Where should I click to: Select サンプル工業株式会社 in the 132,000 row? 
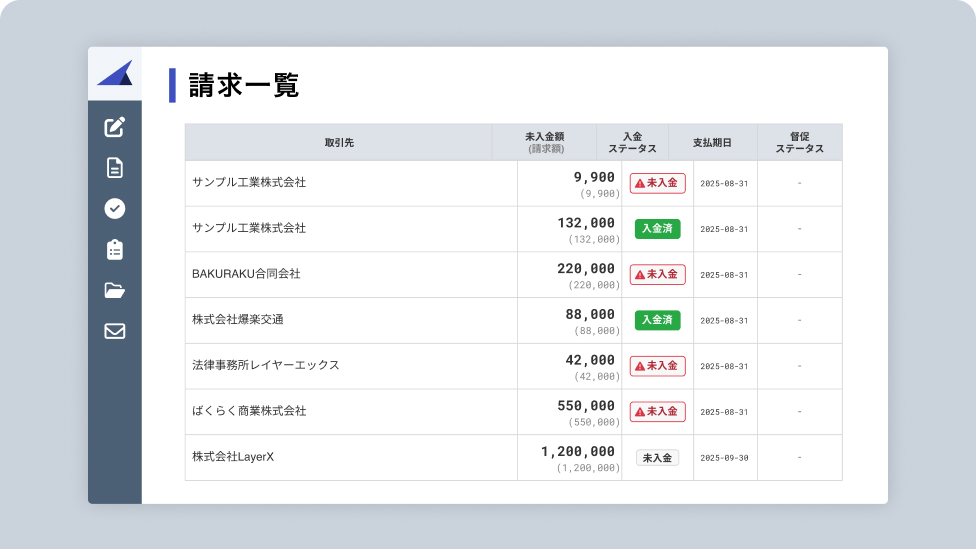(x=249, y=228)
